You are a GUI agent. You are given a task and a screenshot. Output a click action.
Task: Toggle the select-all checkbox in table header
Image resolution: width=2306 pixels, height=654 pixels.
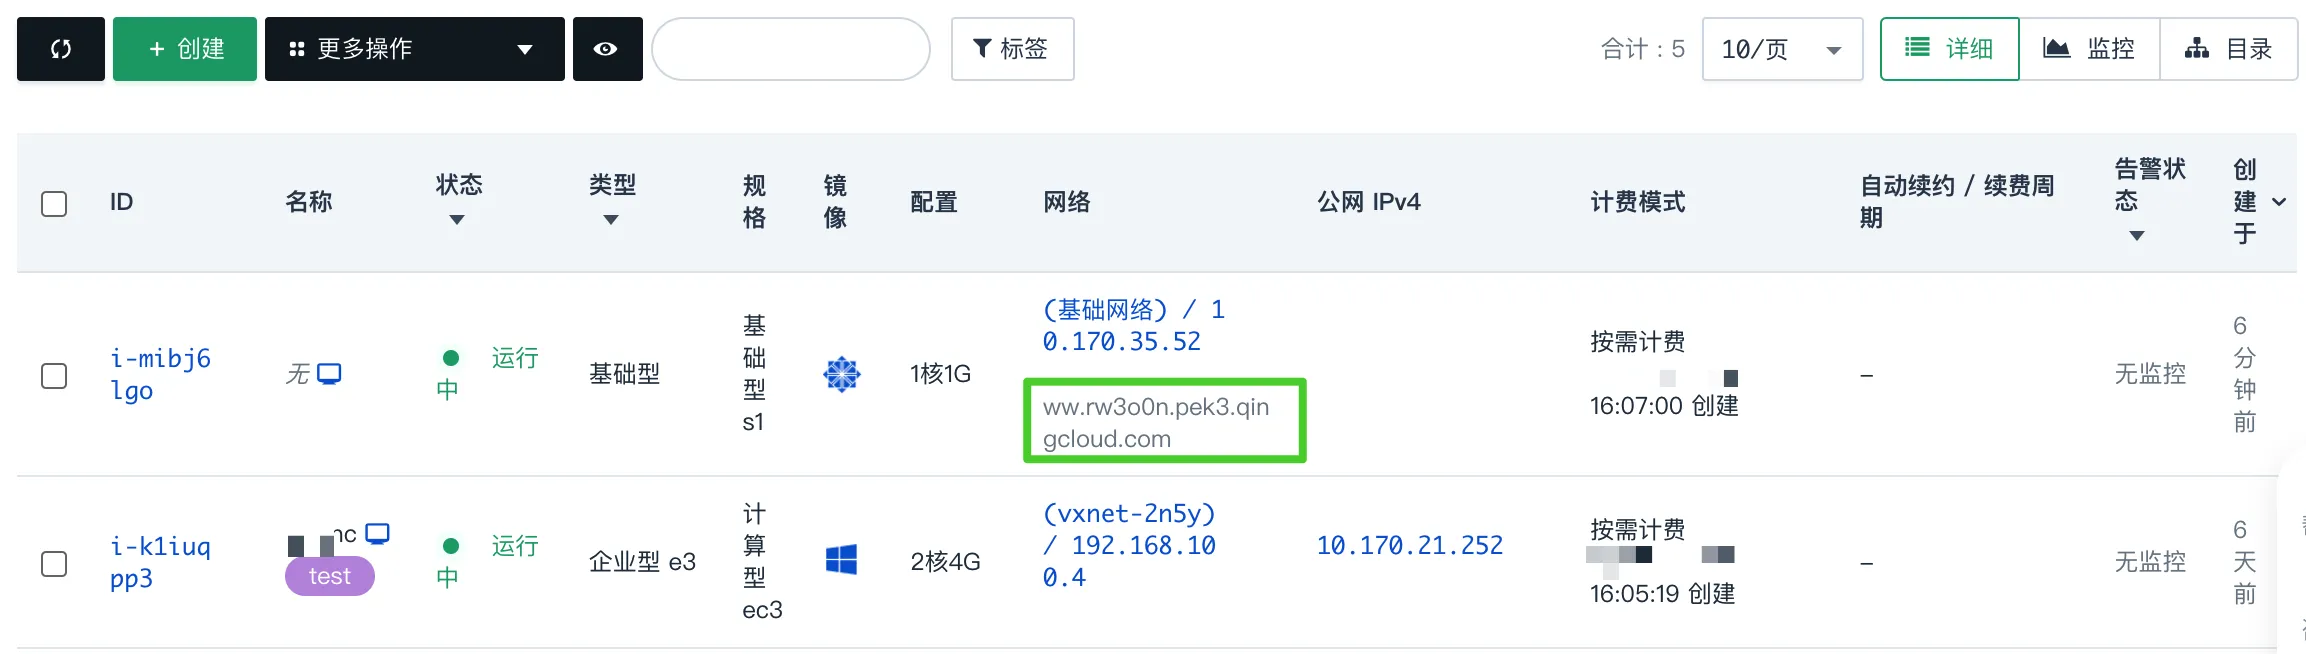pos(54,203)
